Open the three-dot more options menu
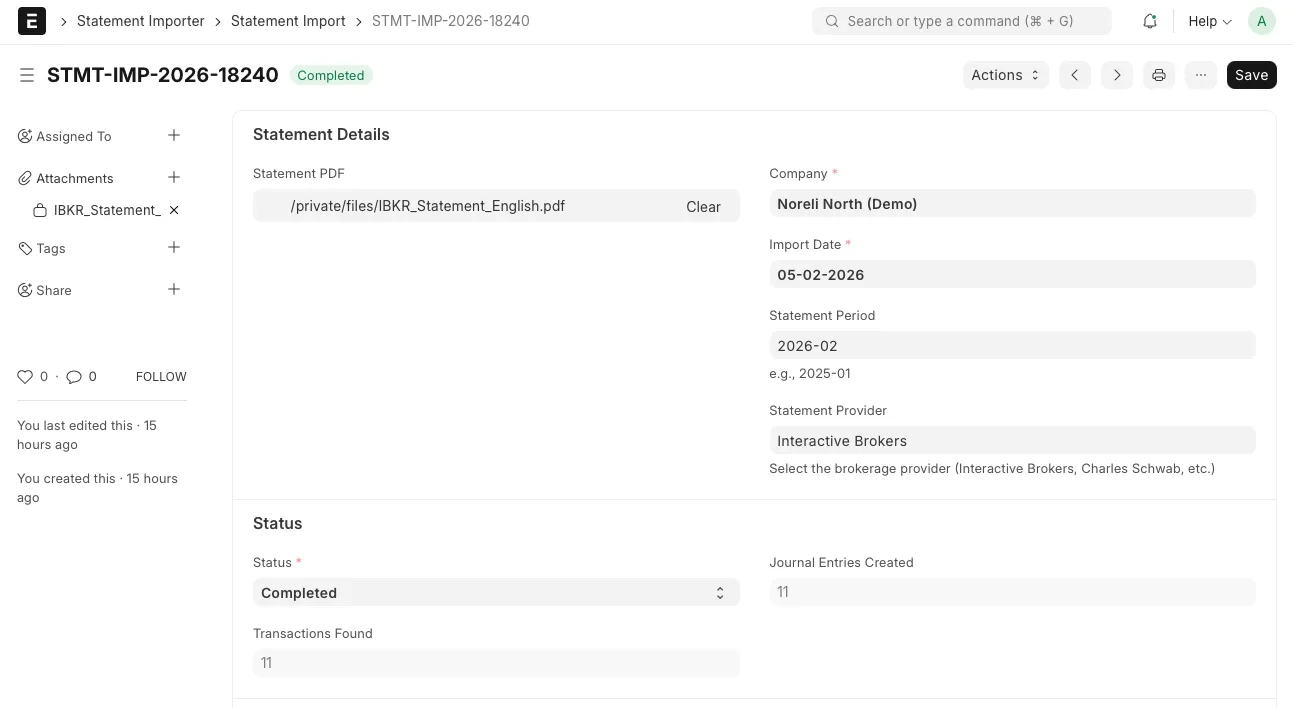1293x708 pixels. (1200, 75)
